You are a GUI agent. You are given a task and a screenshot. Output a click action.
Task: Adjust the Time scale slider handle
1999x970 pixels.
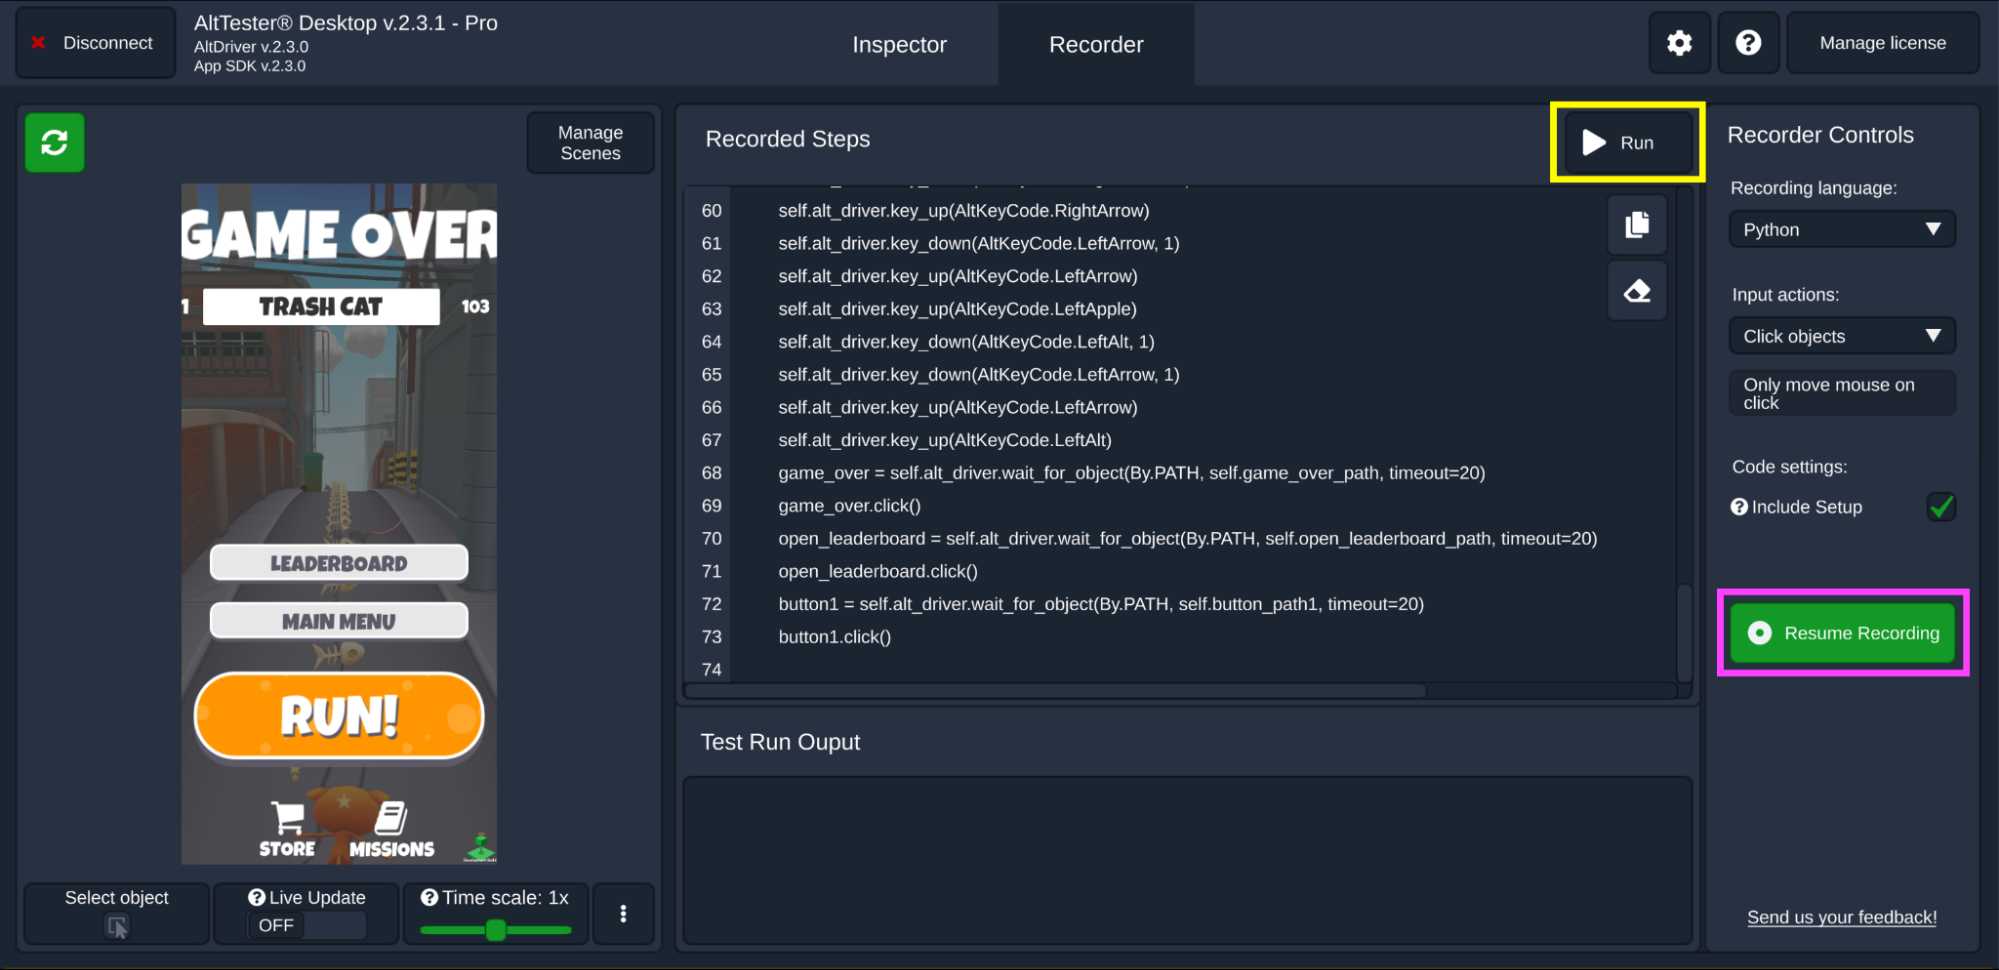495,930
